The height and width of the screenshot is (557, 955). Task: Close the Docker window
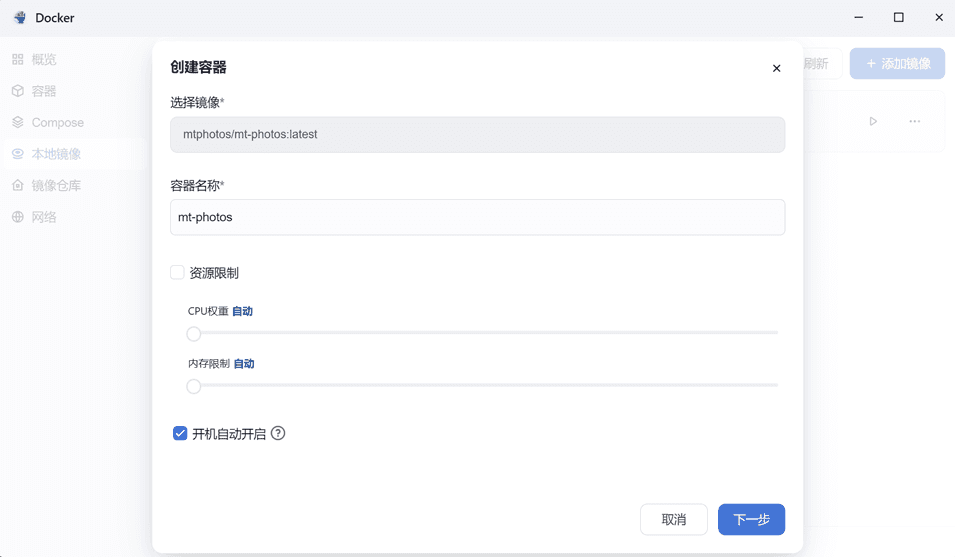point(939,18)
